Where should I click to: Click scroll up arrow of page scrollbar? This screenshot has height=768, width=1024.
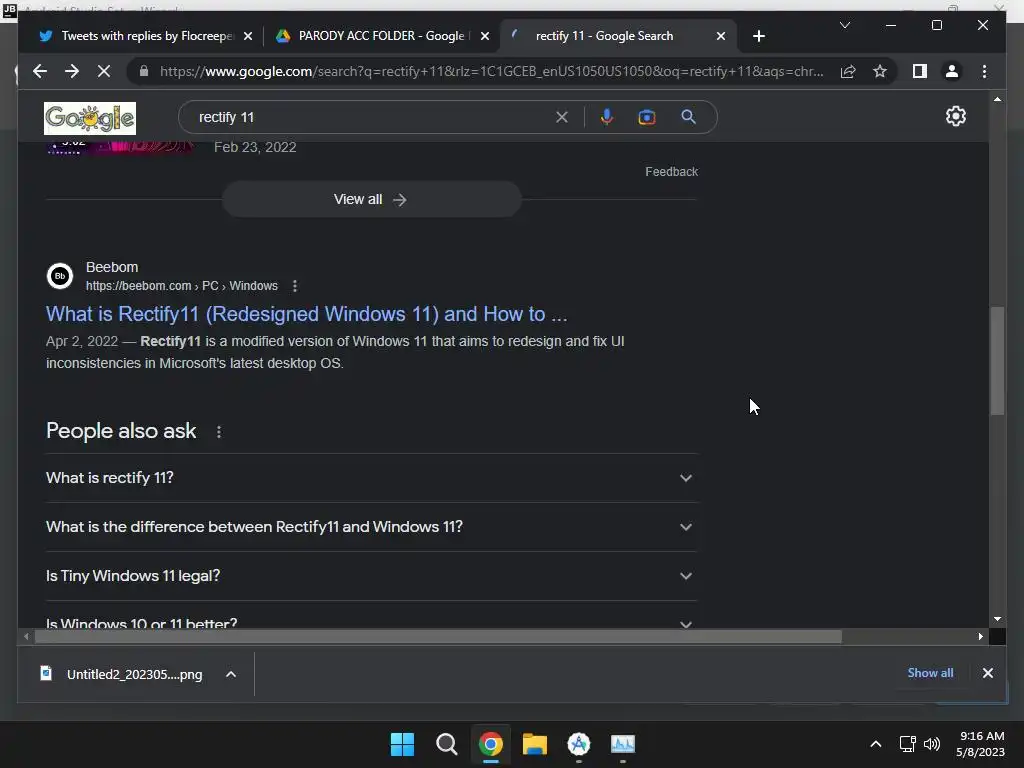(997, 99)
